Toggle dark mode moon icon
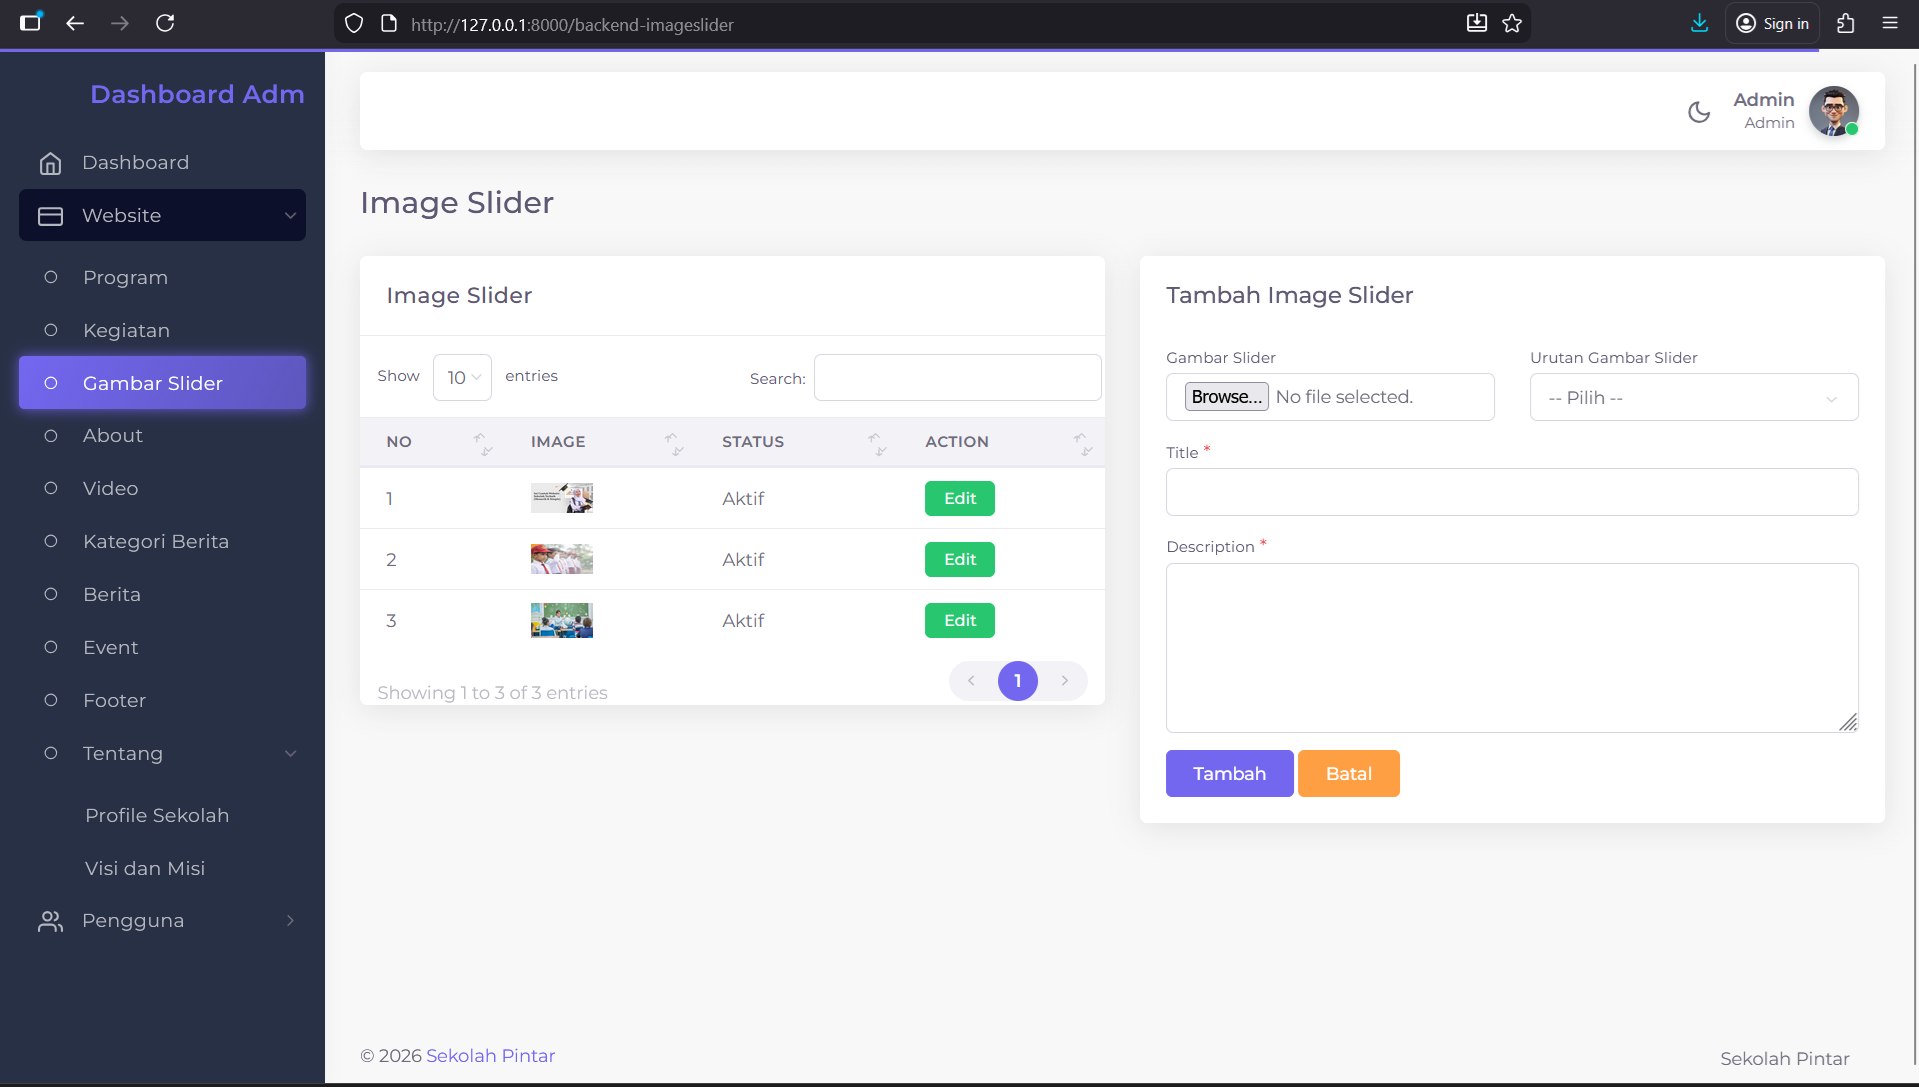 tap(1698, 112)
